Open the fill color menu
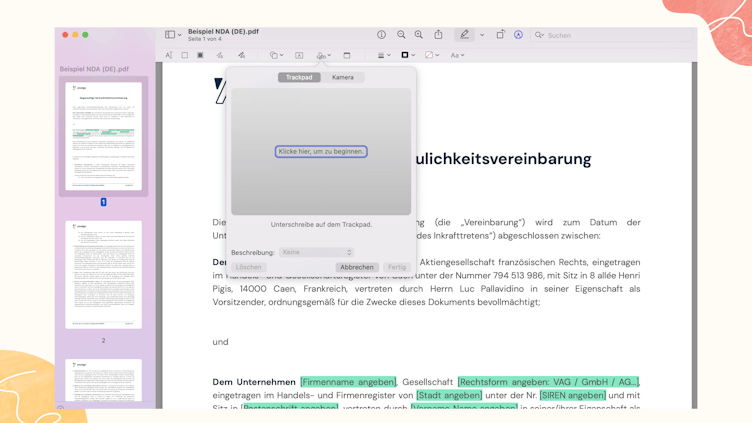 [432, 55]
